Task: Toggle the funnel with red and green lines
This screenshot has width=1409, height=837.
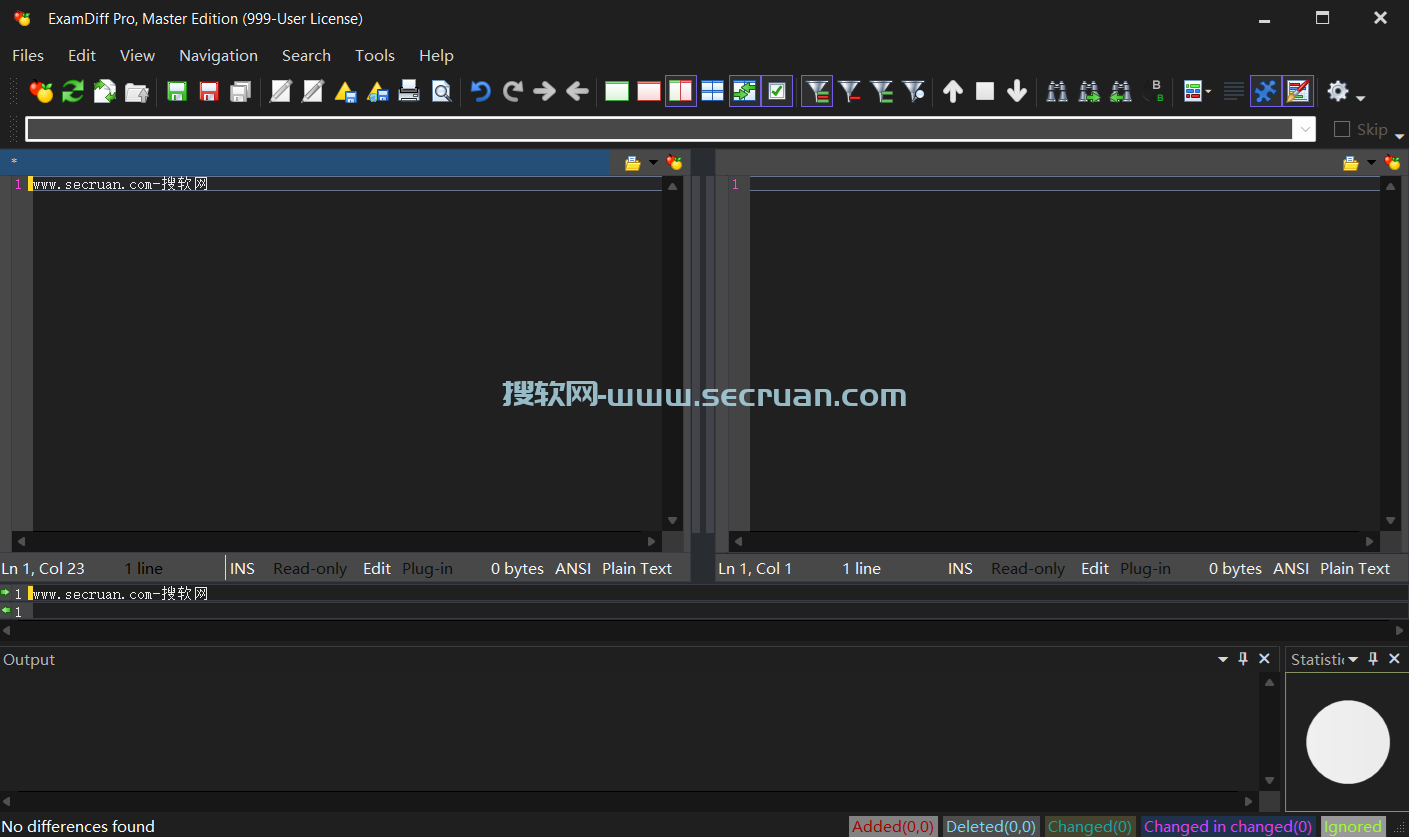Action: pos(817,92)
